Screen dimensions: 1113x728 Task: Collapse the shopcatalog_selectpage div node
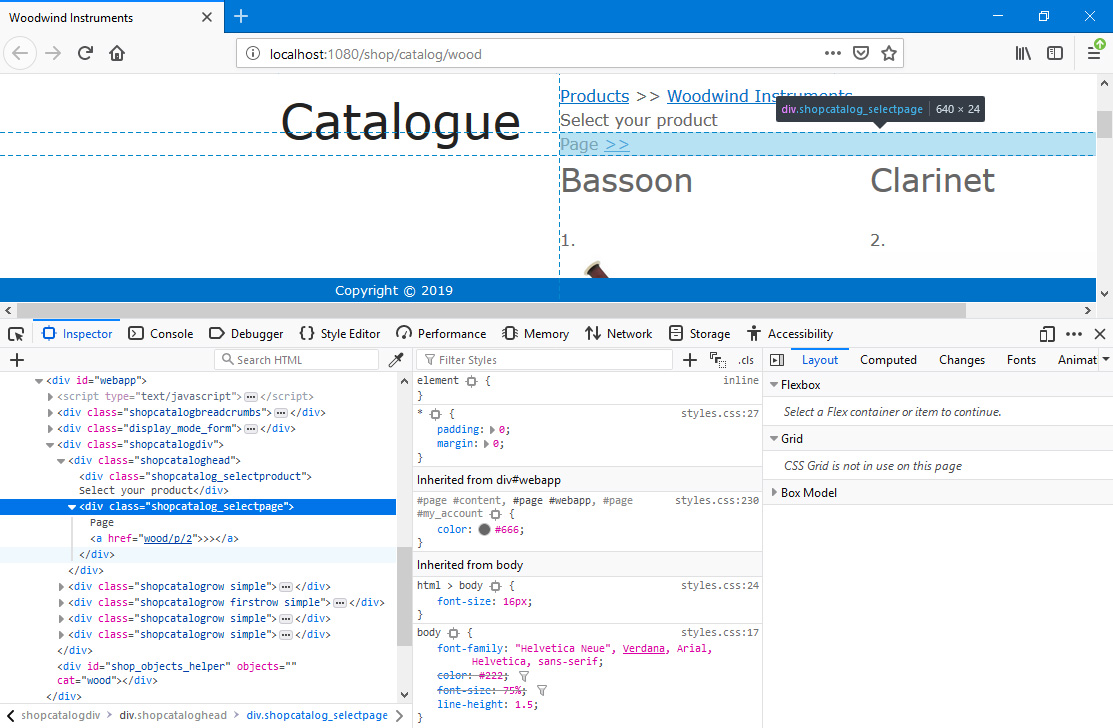[72, 507]
